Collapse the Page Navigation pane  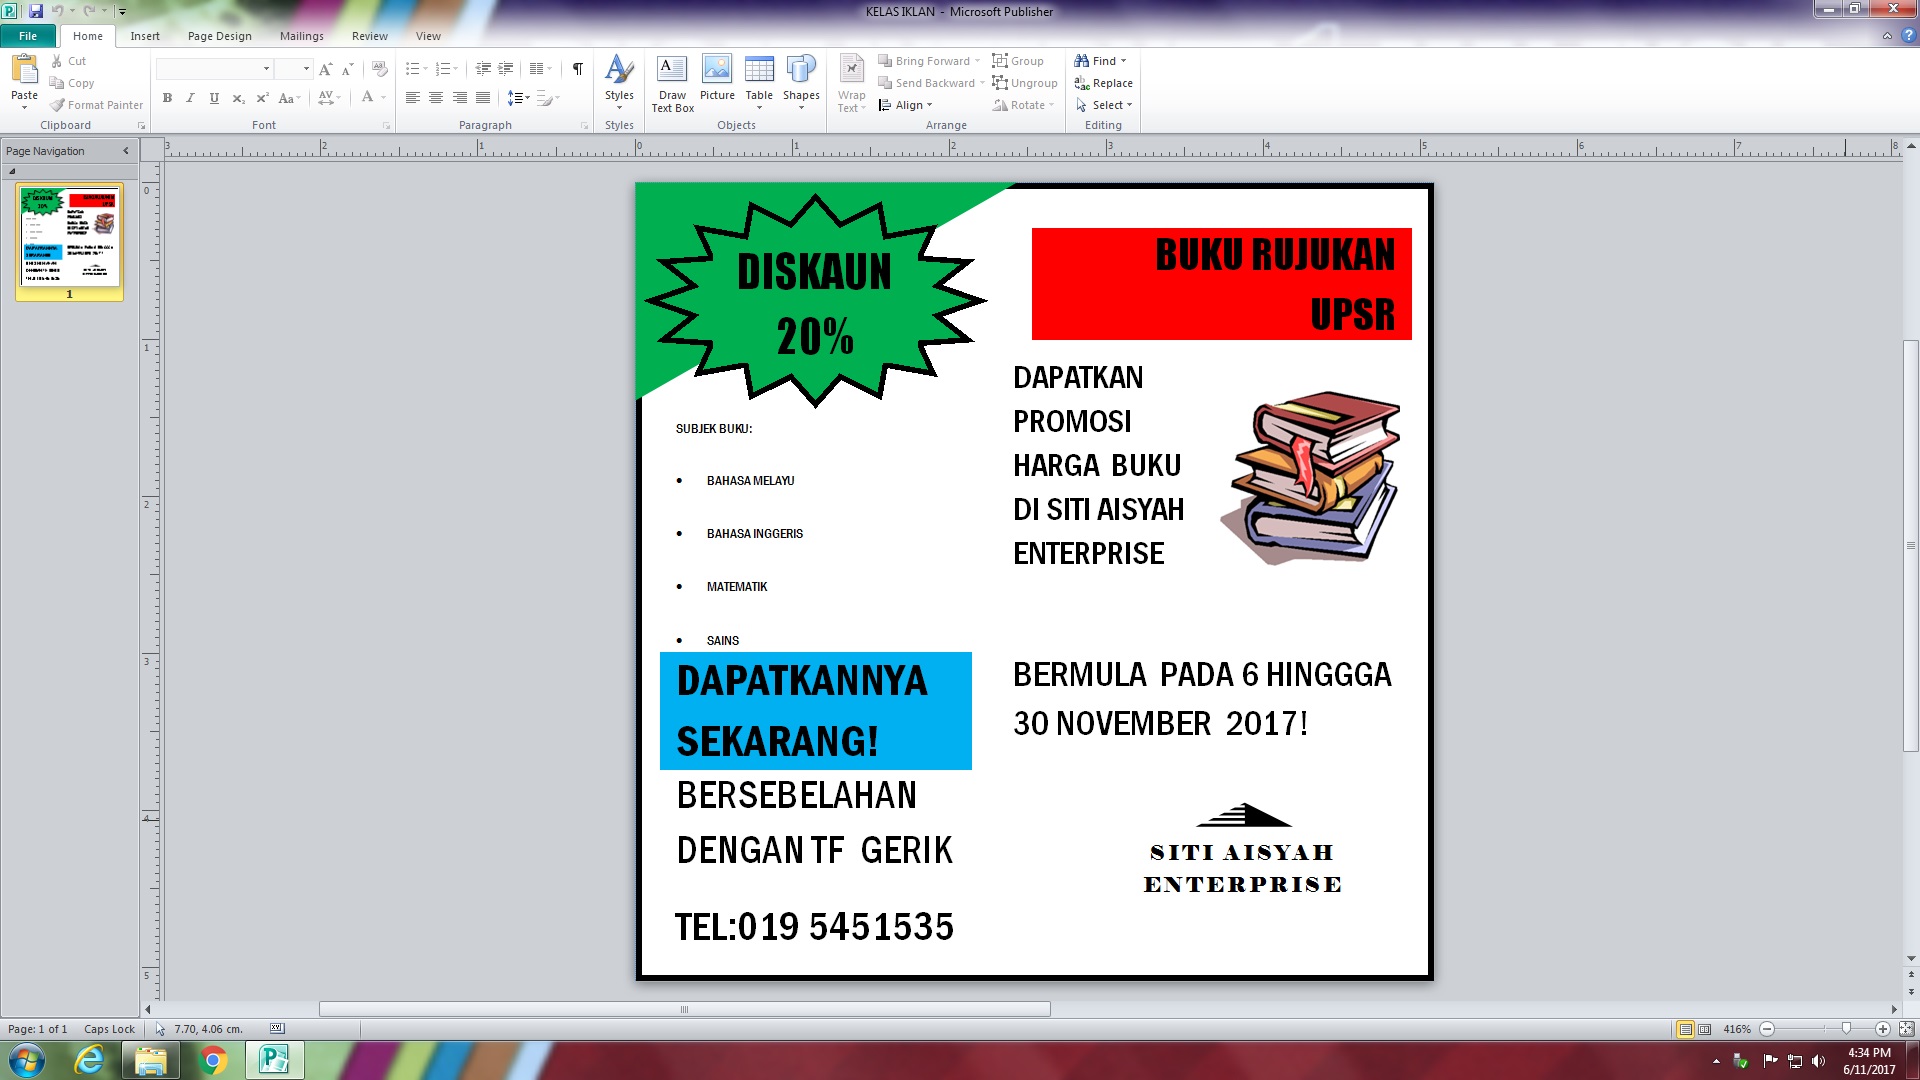(126, 151)
